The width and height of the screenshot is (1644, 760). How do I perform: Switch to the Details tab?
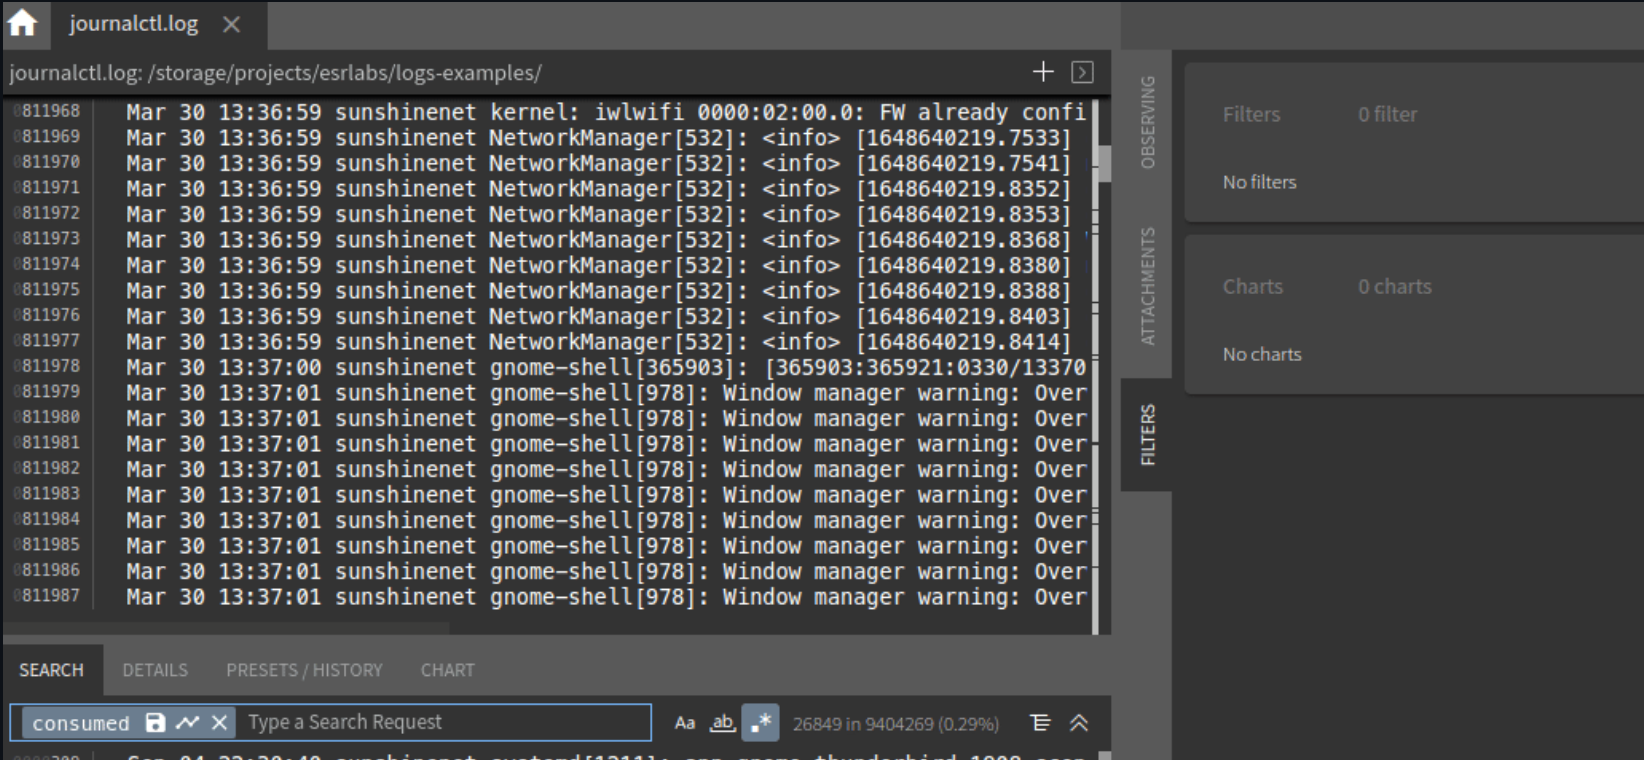(155, 670)
